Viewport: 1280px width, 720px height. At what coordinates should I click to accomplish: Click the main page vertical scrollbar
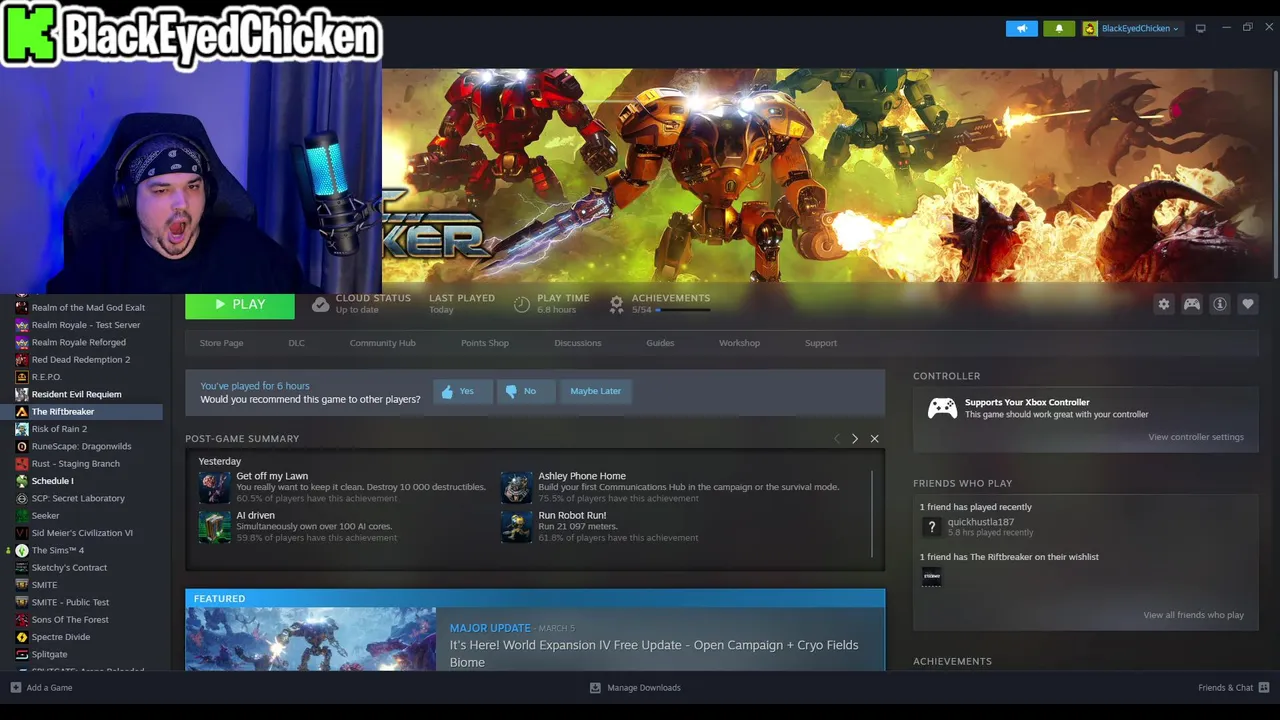point(1276,174)
